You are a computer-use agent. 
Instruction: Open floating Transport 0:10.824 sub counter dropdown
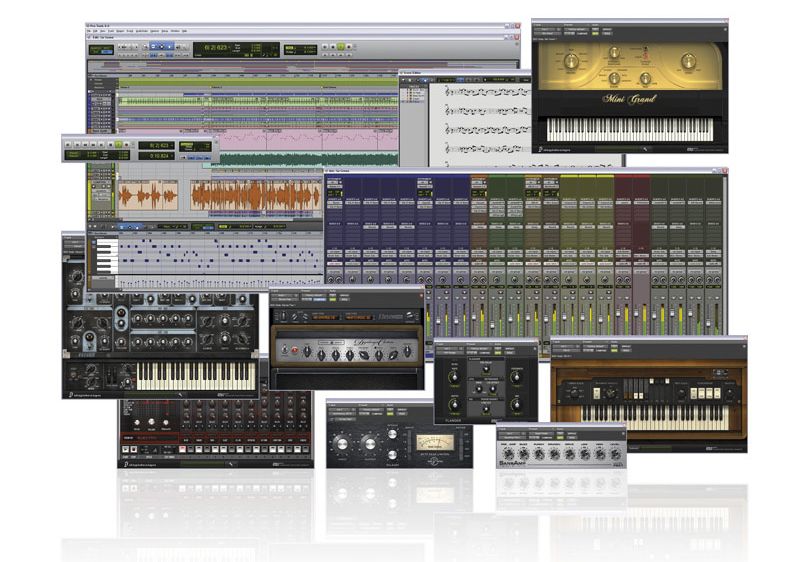tap(171, 156)
